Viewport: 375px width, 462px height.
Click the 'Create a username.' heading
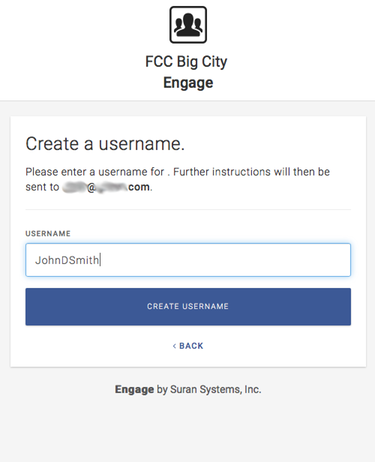pos(105,144)
